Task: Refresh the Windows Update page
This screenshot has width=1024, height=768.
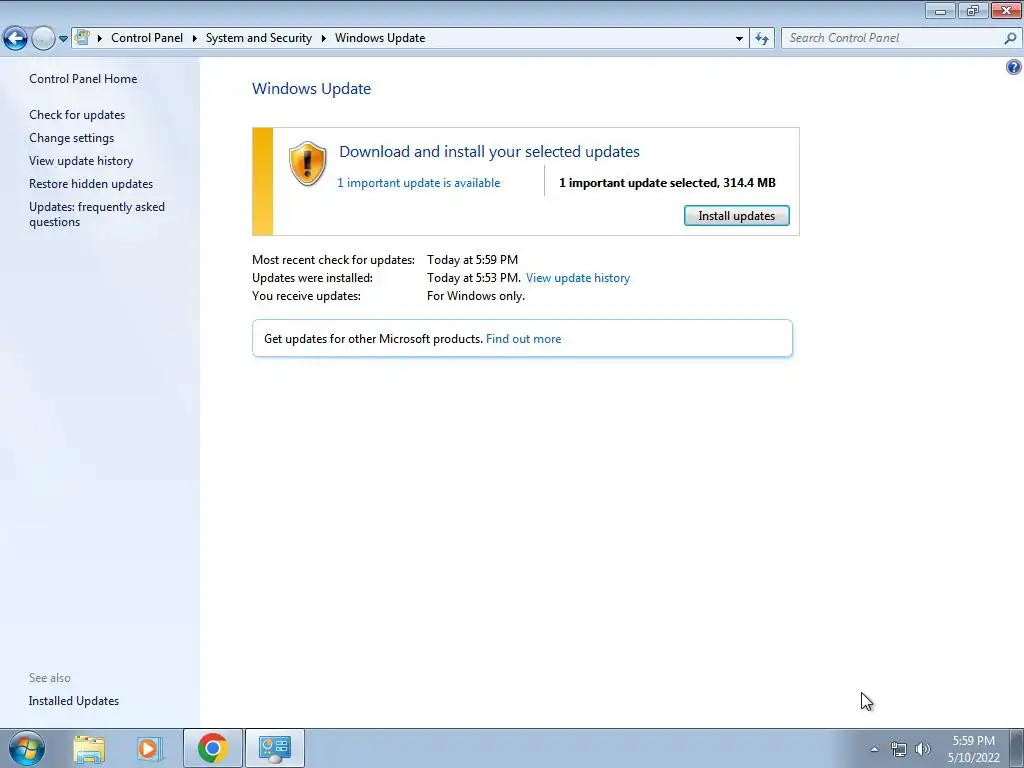Action: pyautogui.click(x=761, y=39)
